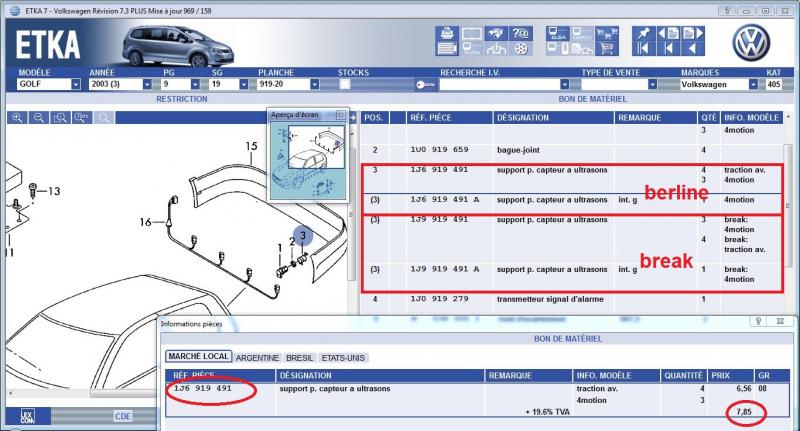Toggle the STOCKS checkbox
This screenshot has height=431, width=800.
pyautogui.click(x=345, y=85)
